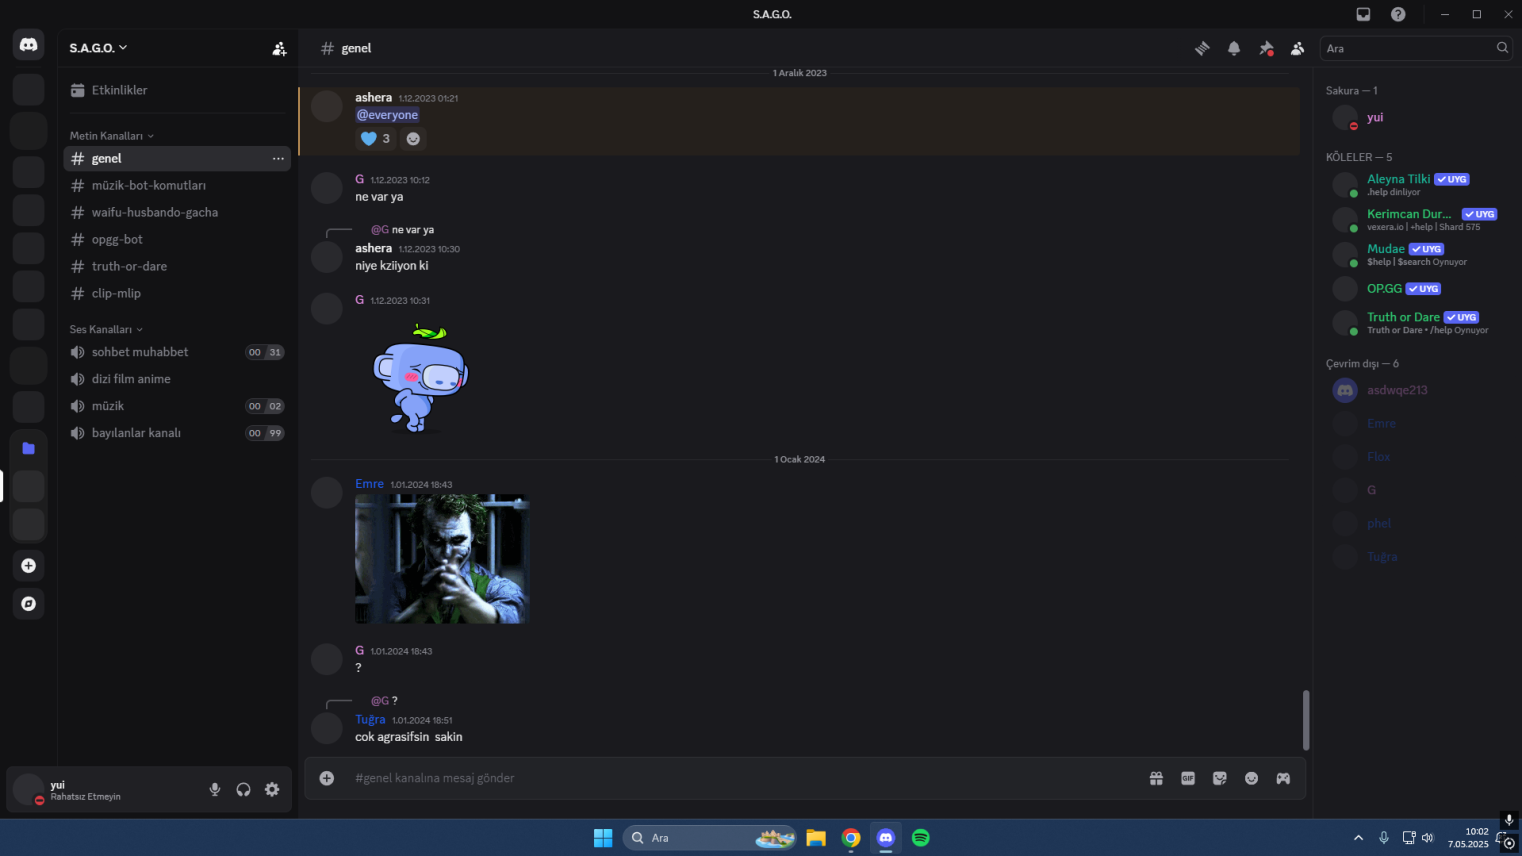Switch to the truth-or-dare channel
Image resolution: width=1522 pixels, height=856 pixels.
coord(177,266)
